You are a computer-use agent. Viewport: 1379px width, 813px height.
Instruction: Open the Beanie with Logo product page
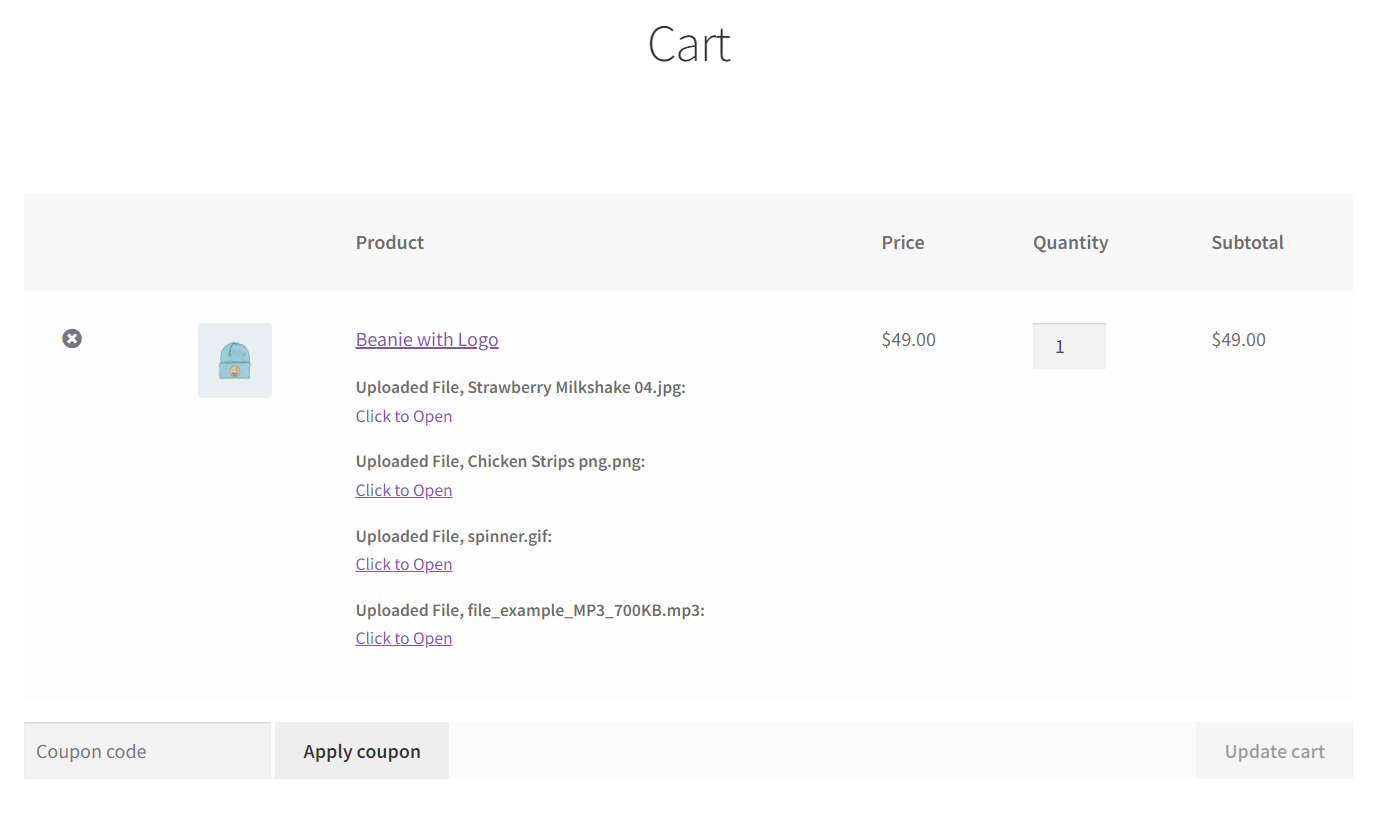pyautogui.click(x=427, y=339)
